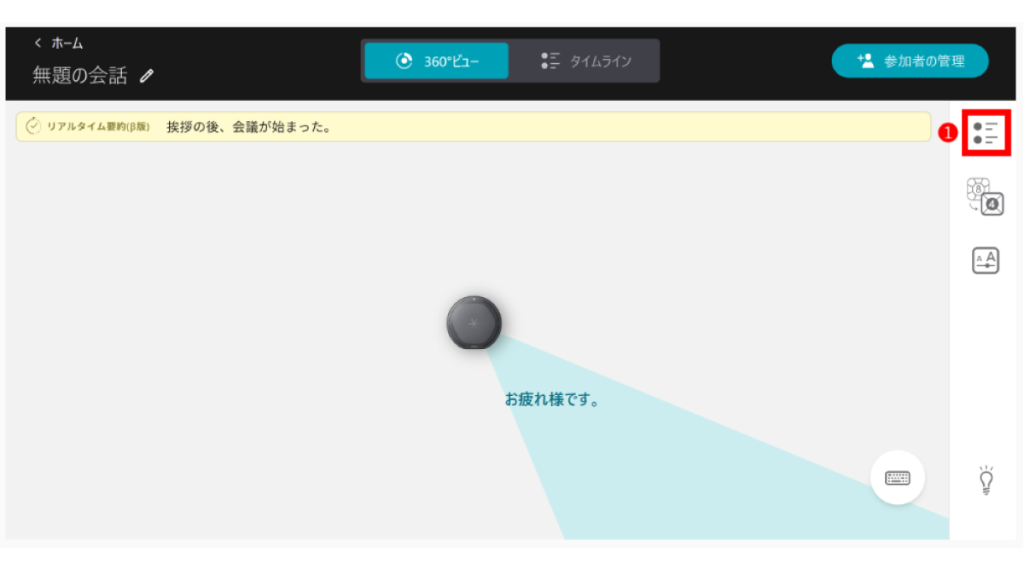Switch to the 360°ビュー tab
Viewport: 1024px width, 576px height.
click(437, 61)
